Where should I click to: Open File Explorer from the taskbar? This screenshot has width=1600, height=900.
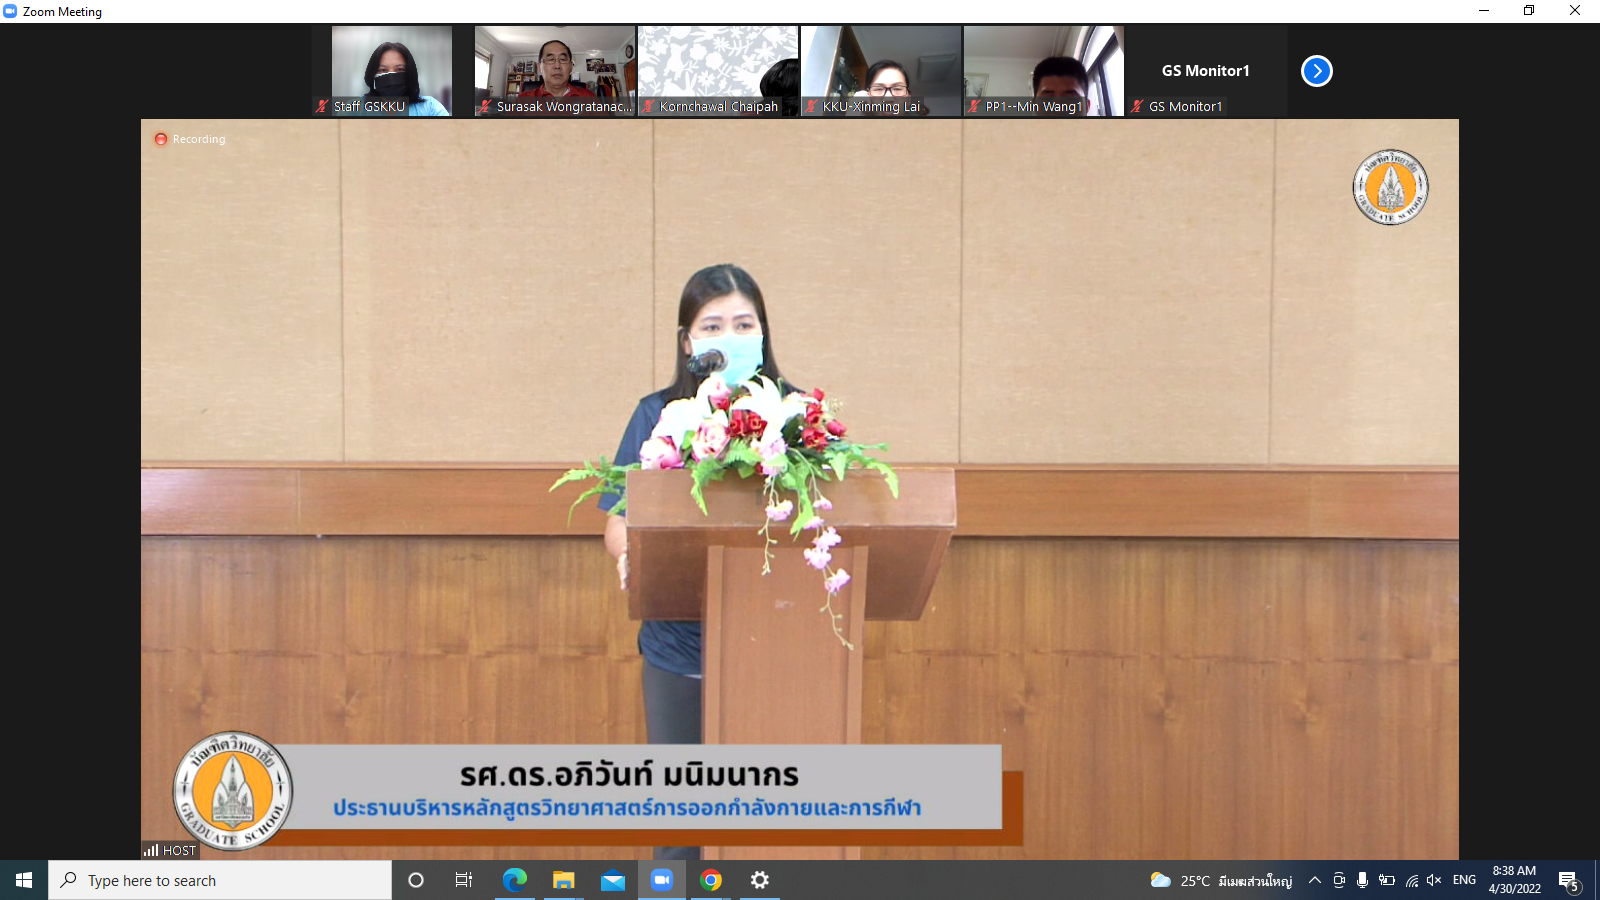pyautogui.click(x=563, y=880)
